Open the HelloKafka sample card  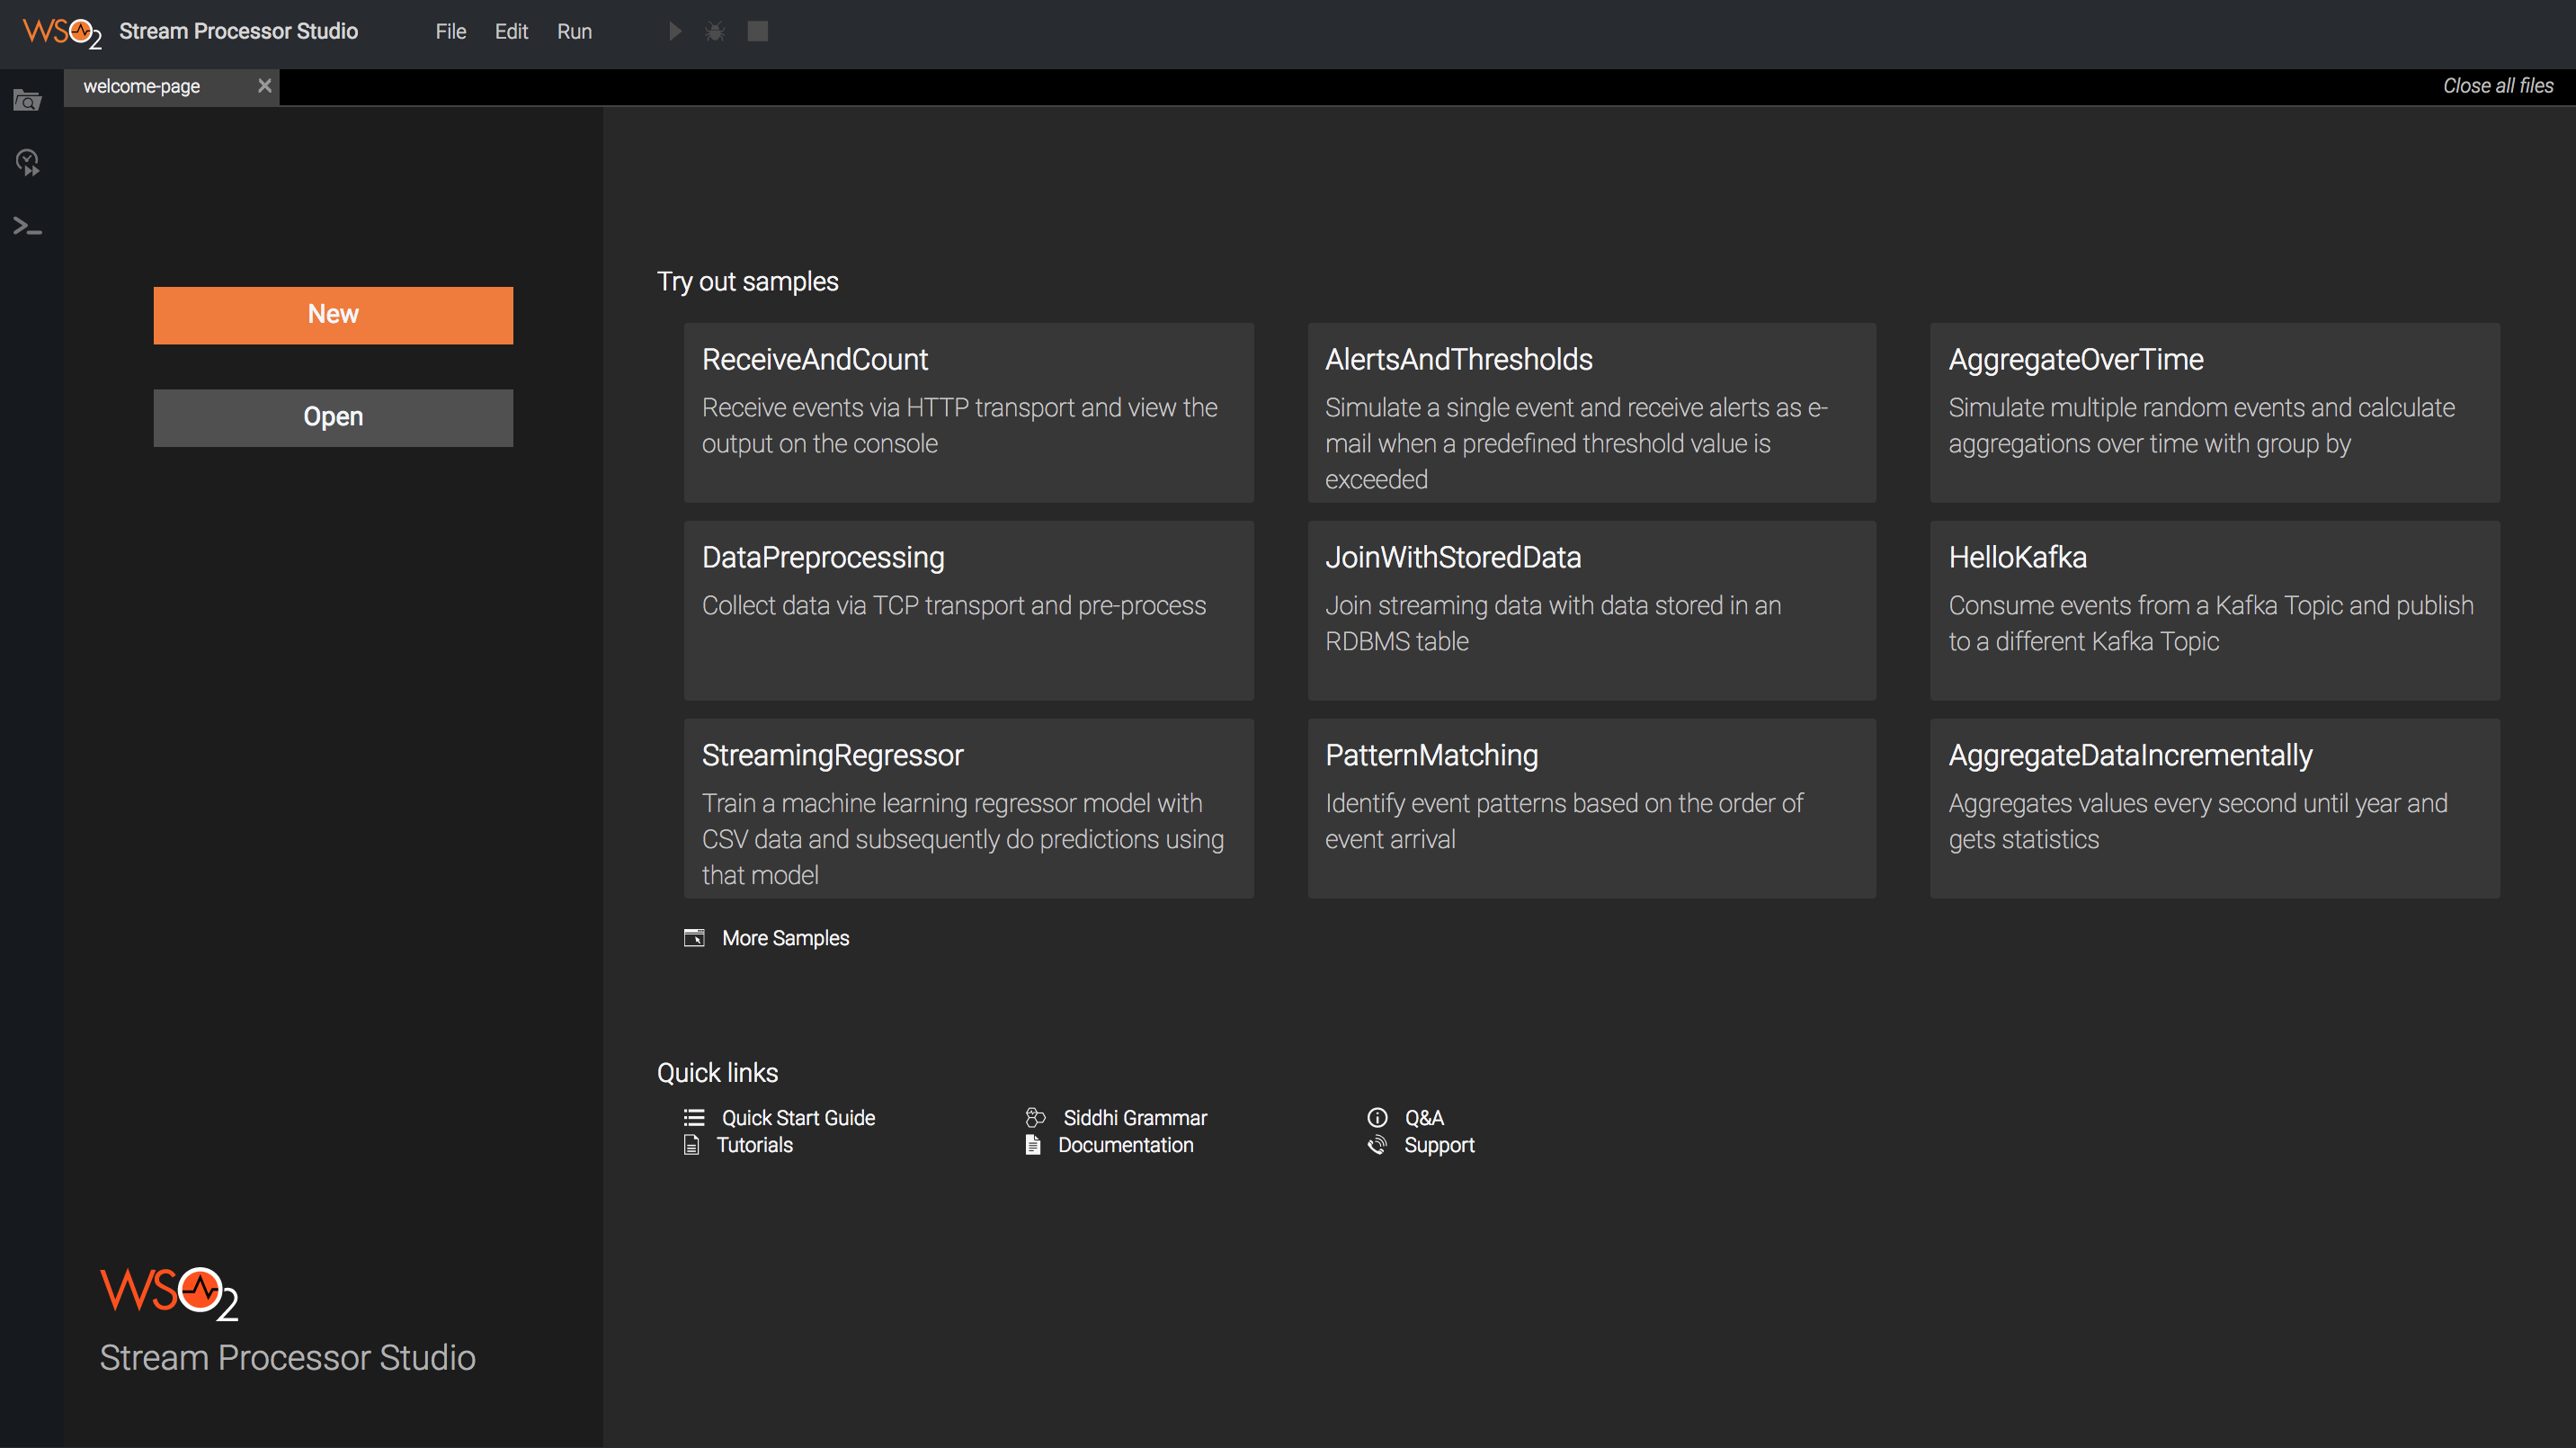pyautogui.click(x=2214, y=609)
